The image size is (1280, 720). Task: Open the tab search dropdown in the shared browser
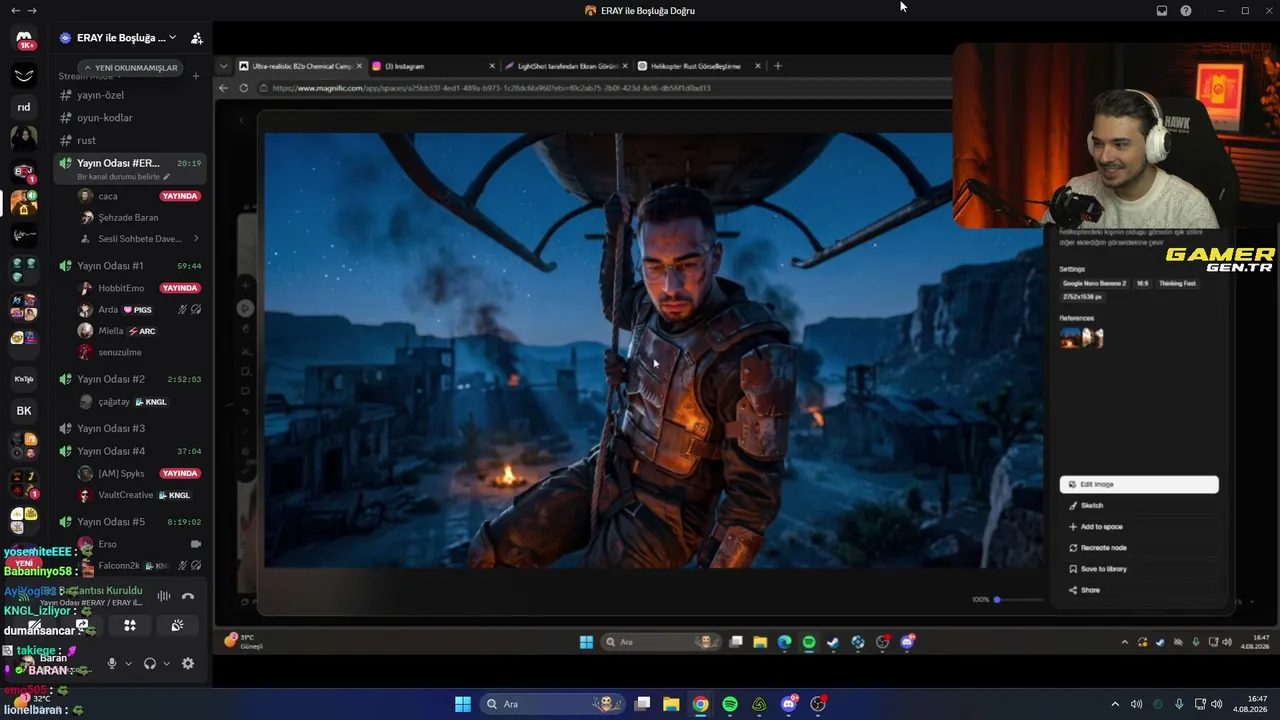[x=223, y=66]
